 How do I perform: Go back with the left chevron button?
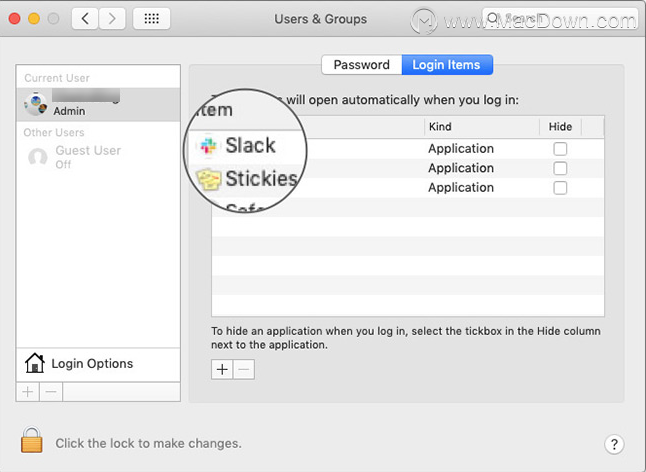tap(85, 19)
